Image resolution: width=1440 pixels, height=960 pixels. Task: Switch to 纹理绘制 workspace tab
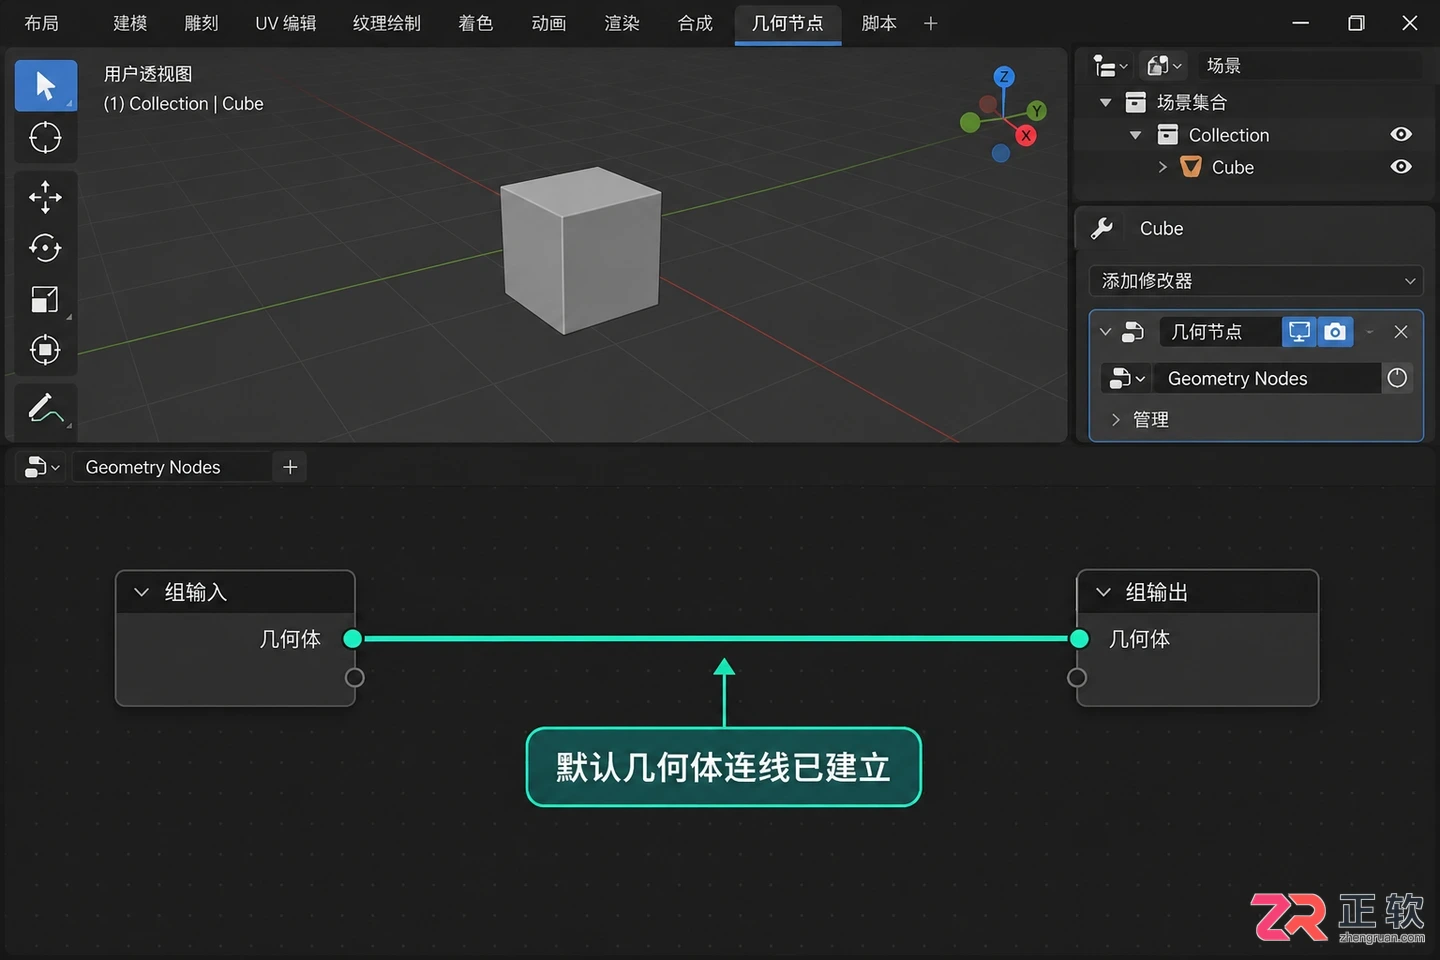point(387,23)
